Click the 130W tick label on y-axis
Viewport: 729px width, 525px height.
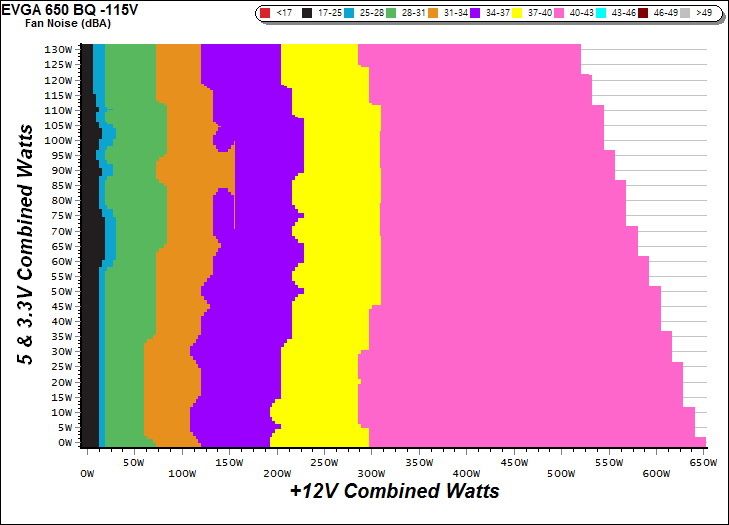click(59, 49)
